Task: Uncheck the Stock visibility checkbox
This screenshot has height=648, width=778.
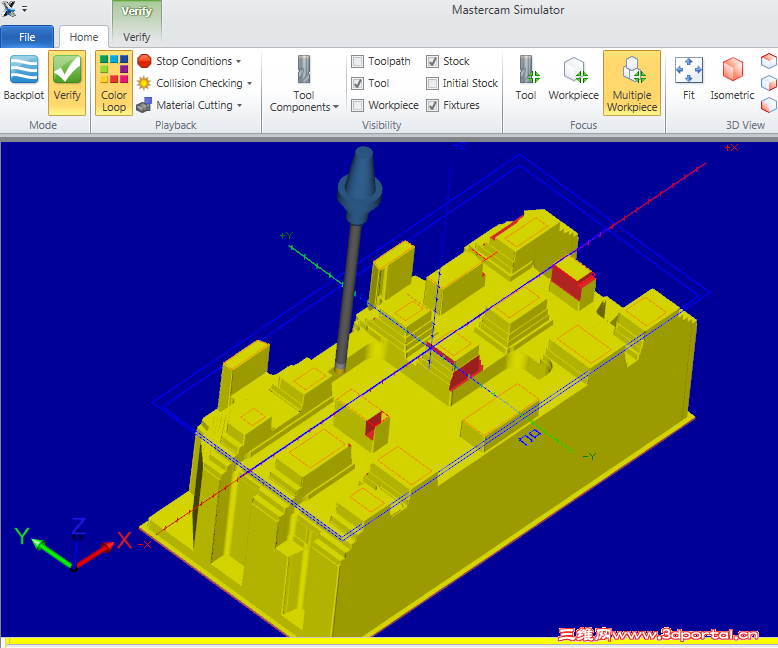Action: pos(432,62)
